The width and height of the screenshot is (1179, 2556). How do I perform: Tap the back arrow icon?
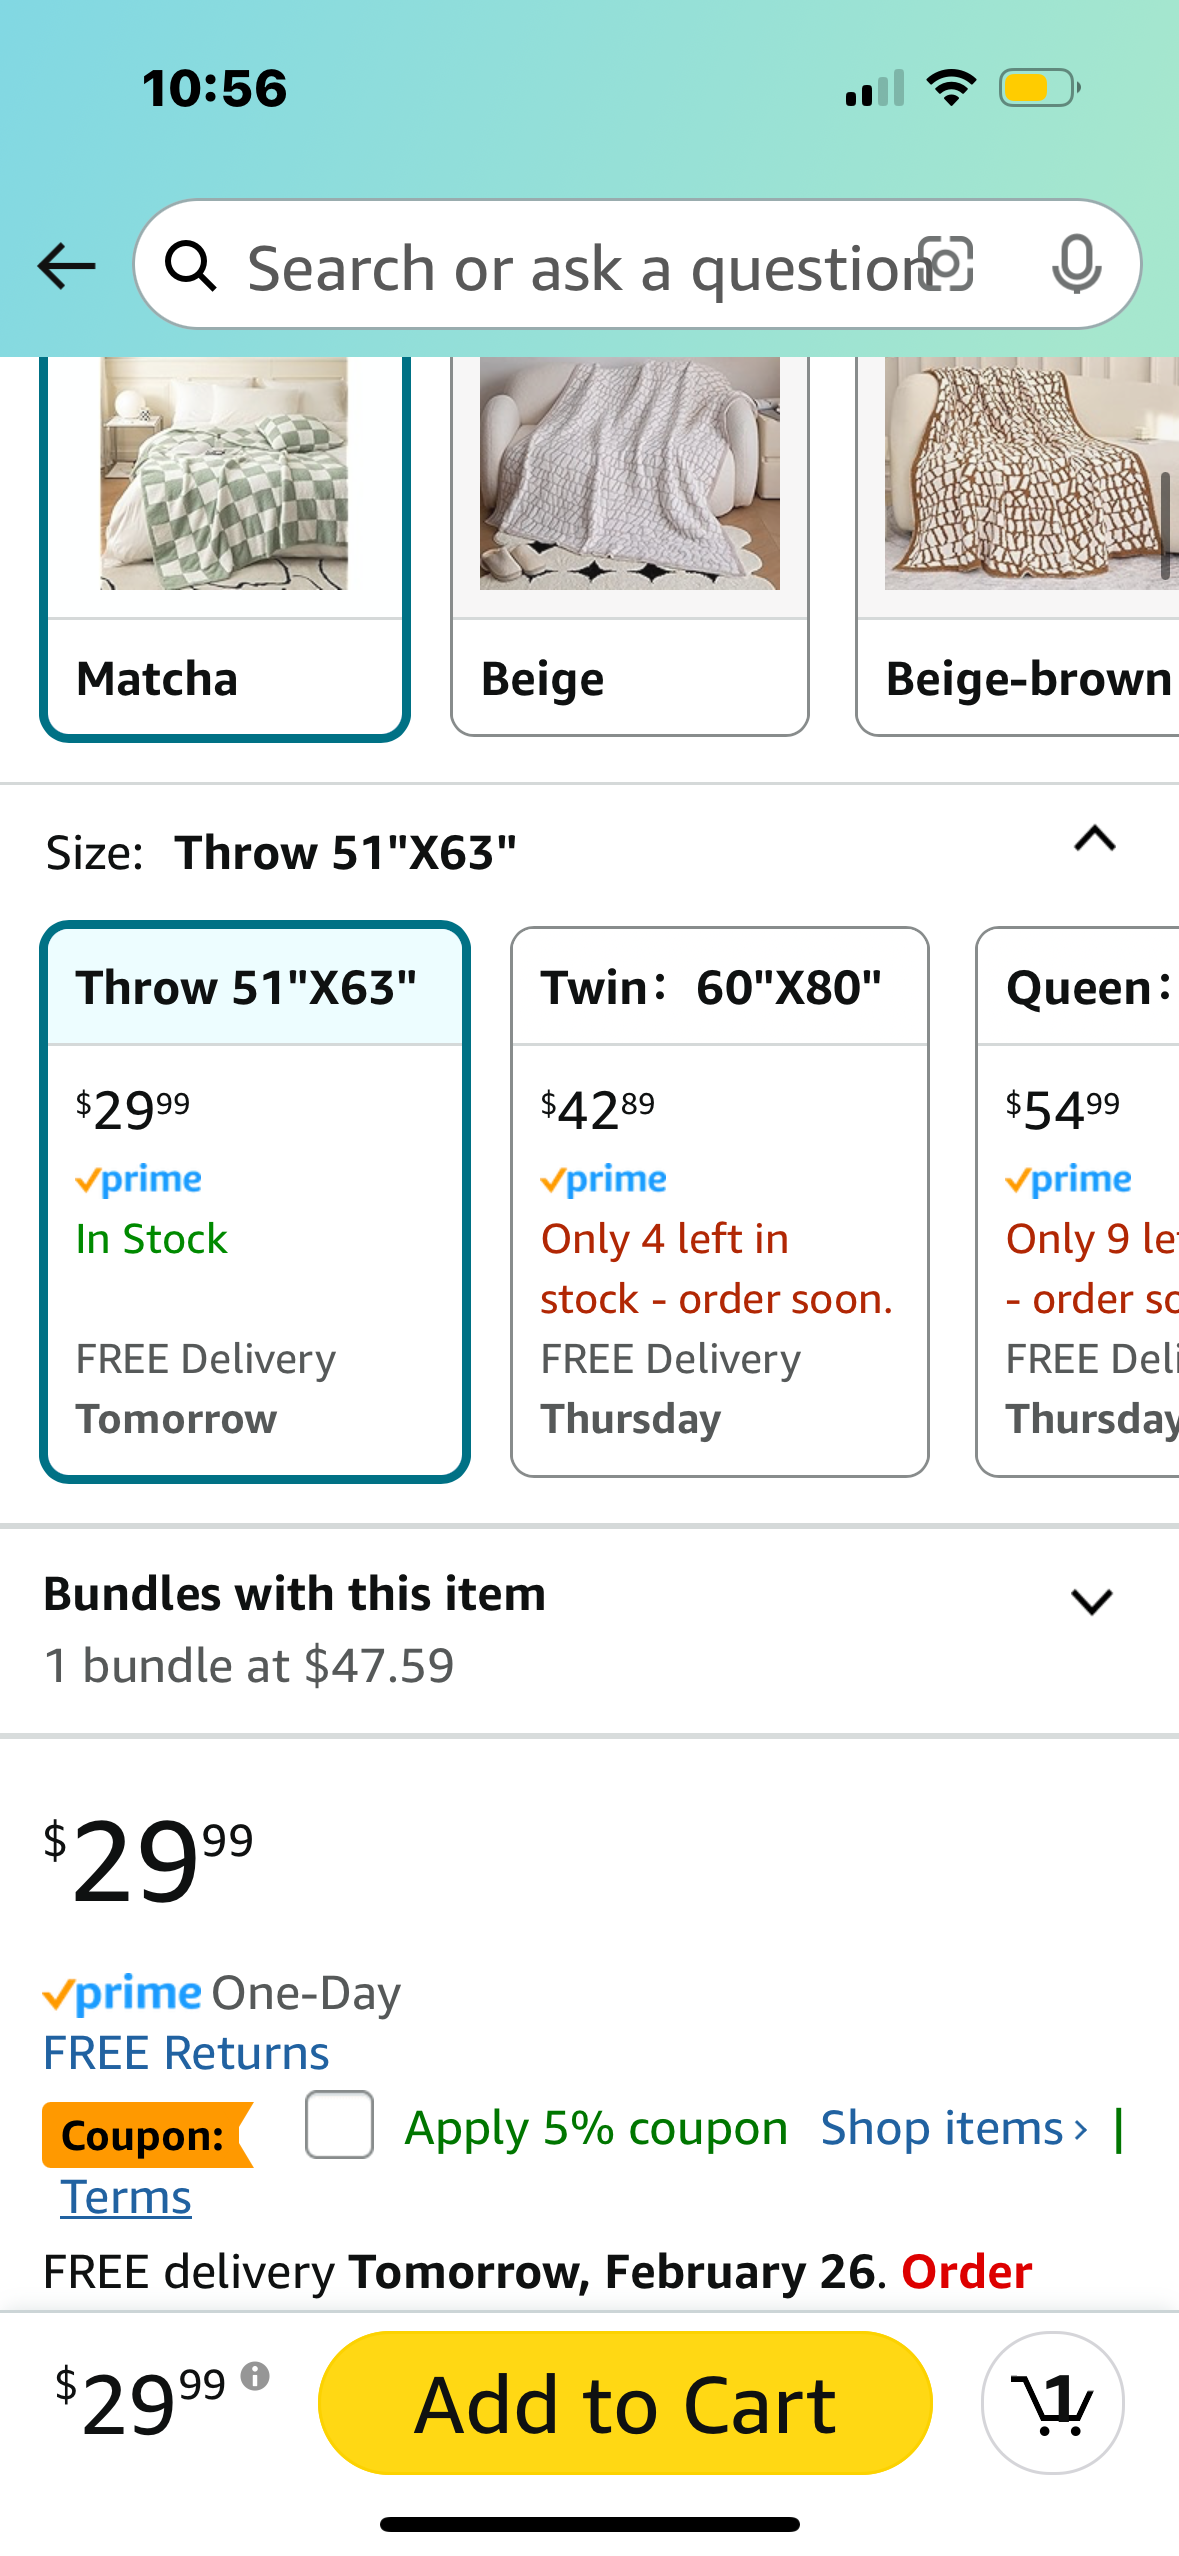point(66,266)
